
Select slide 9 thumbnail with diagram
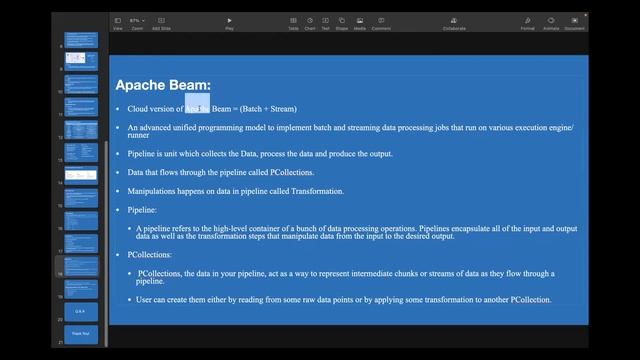81,61
